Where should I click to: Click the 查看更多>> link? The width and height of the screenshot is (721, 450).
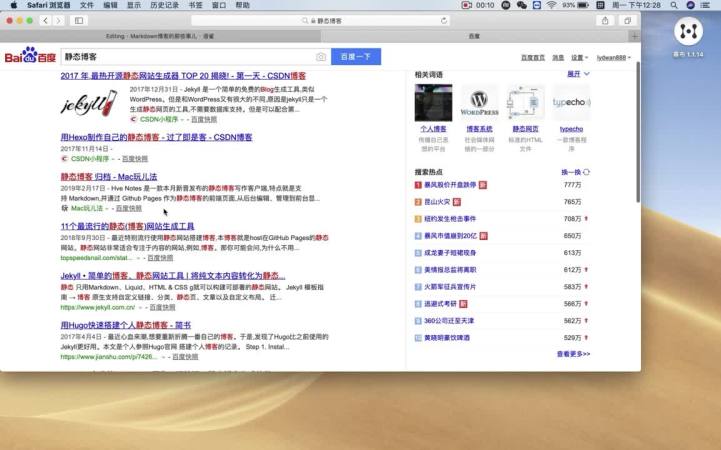point(573,354)
